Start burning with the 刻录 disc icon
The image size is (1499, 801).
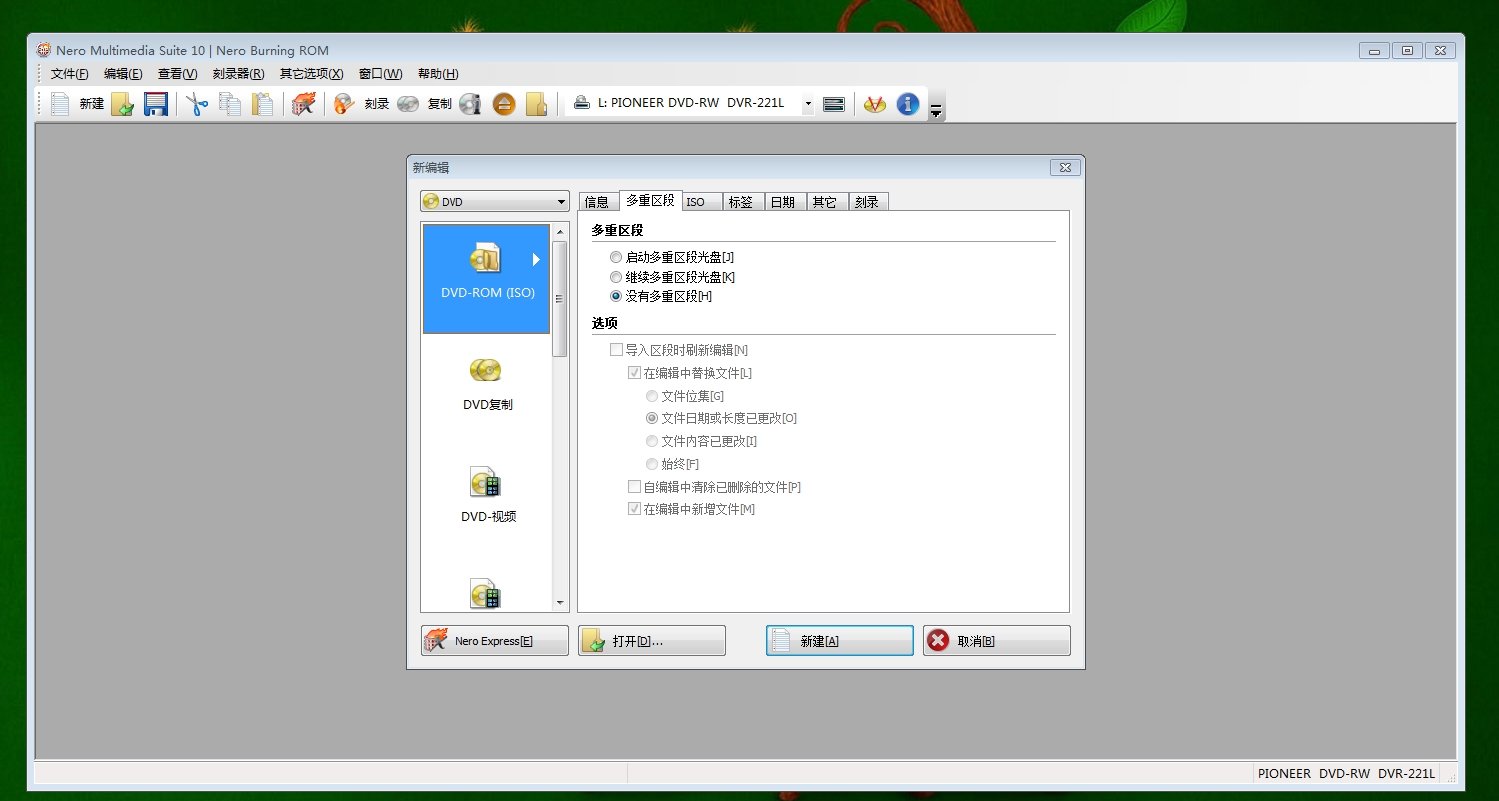pos(344,103)
